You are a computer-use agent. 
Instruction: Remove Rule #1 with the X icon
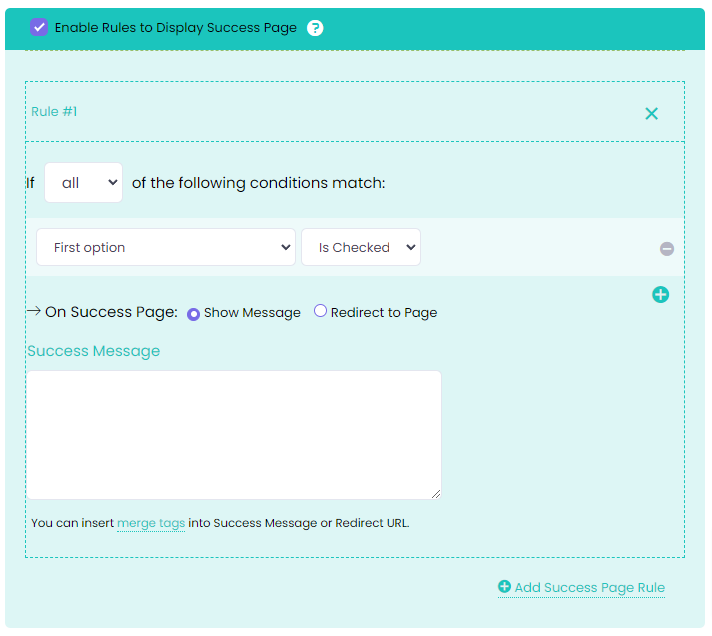(x=651, y=114)
